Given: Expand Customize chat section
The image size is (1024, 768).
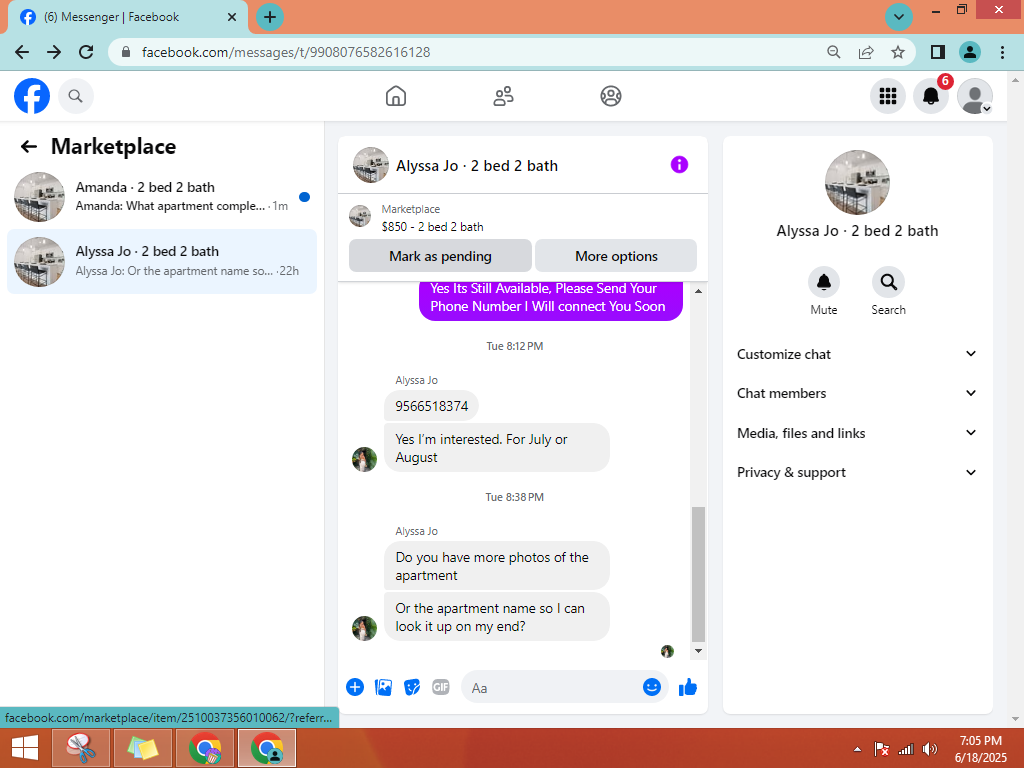Looking at the screenshot, I should point(857,354).
